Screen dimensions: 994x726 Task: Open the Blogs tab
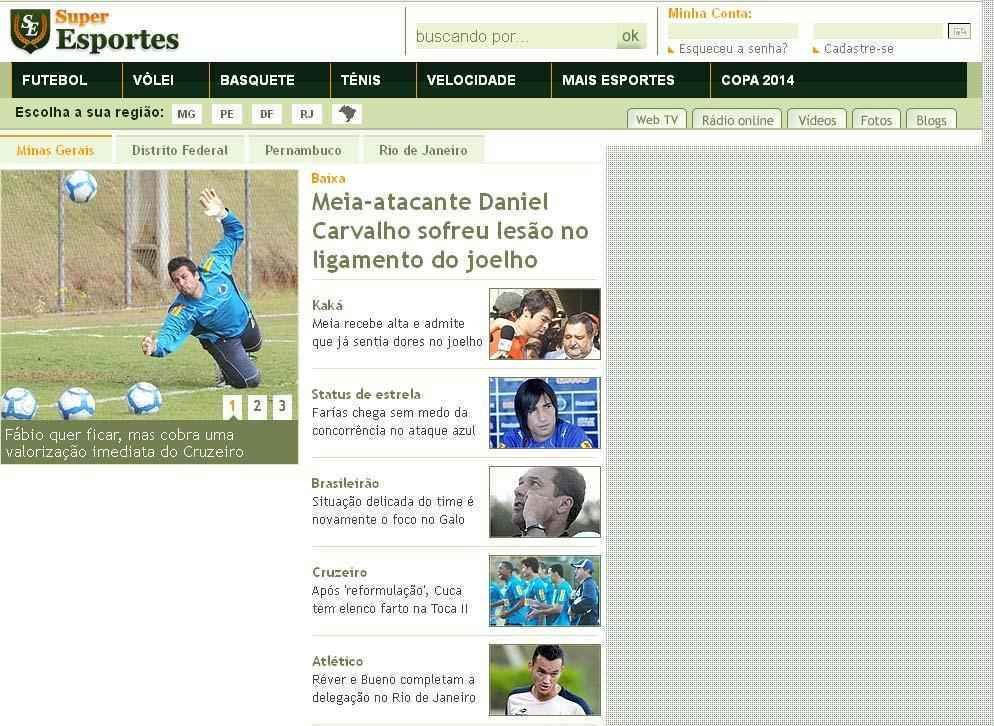pos(931,120)
